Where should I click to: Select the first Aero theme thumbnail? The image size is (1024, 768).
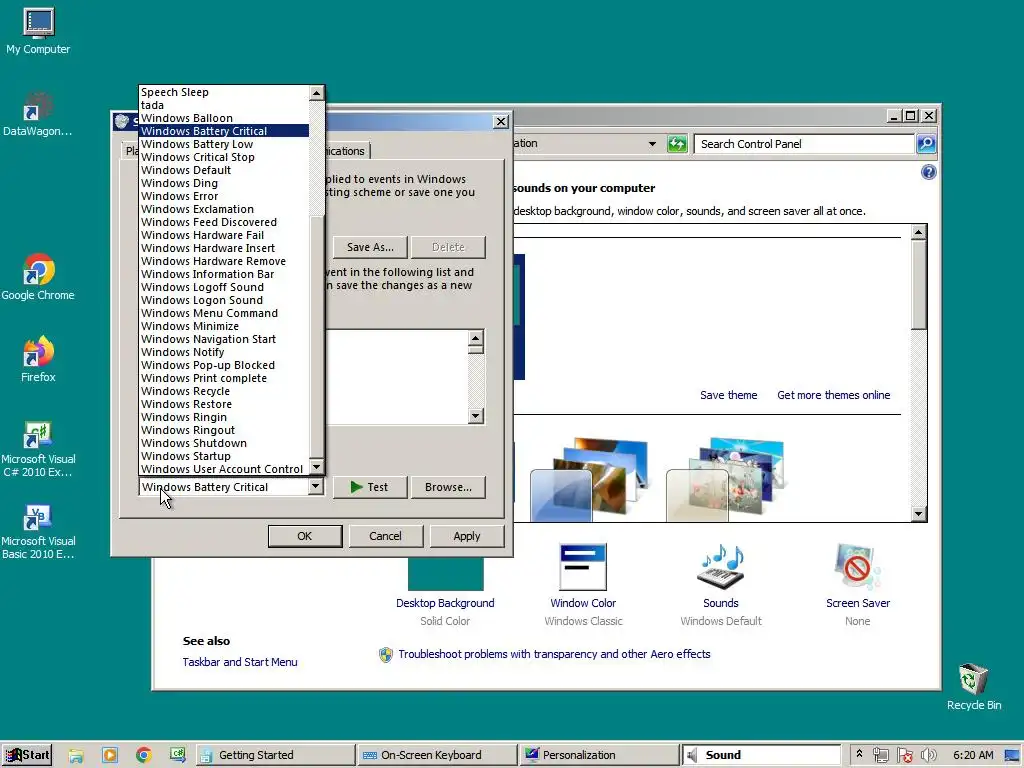pyautogui.click(x=589, y=480)
